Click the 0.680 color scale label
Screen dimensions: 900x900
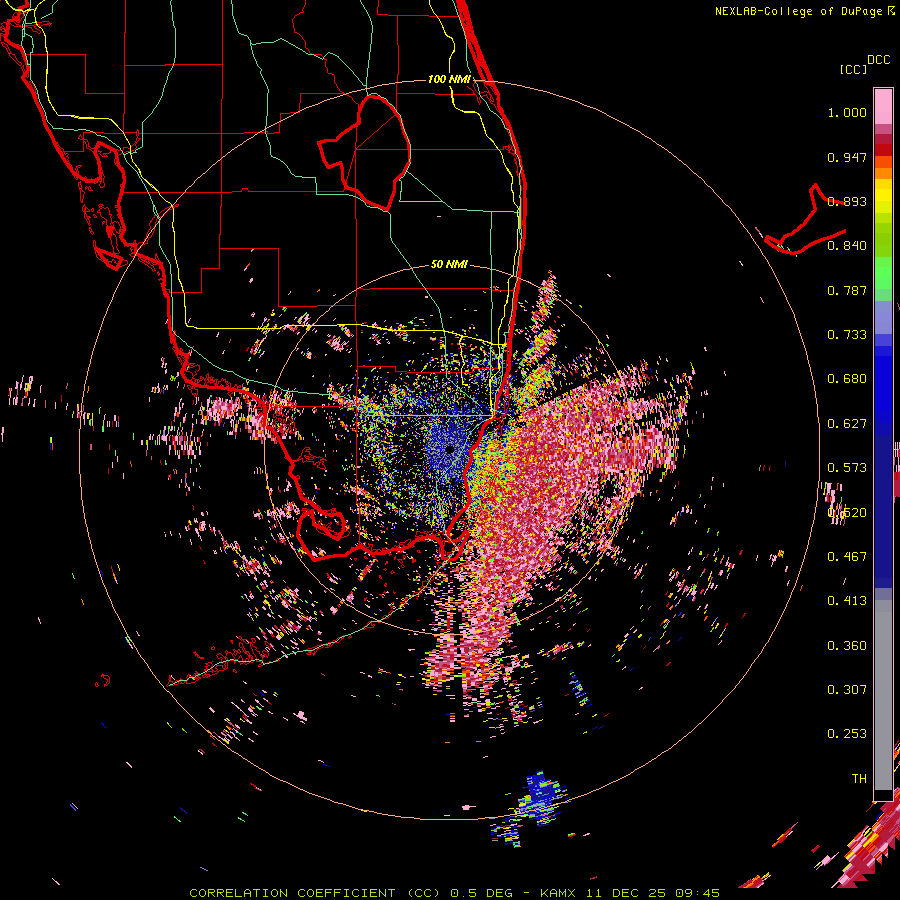pos(847,379)
